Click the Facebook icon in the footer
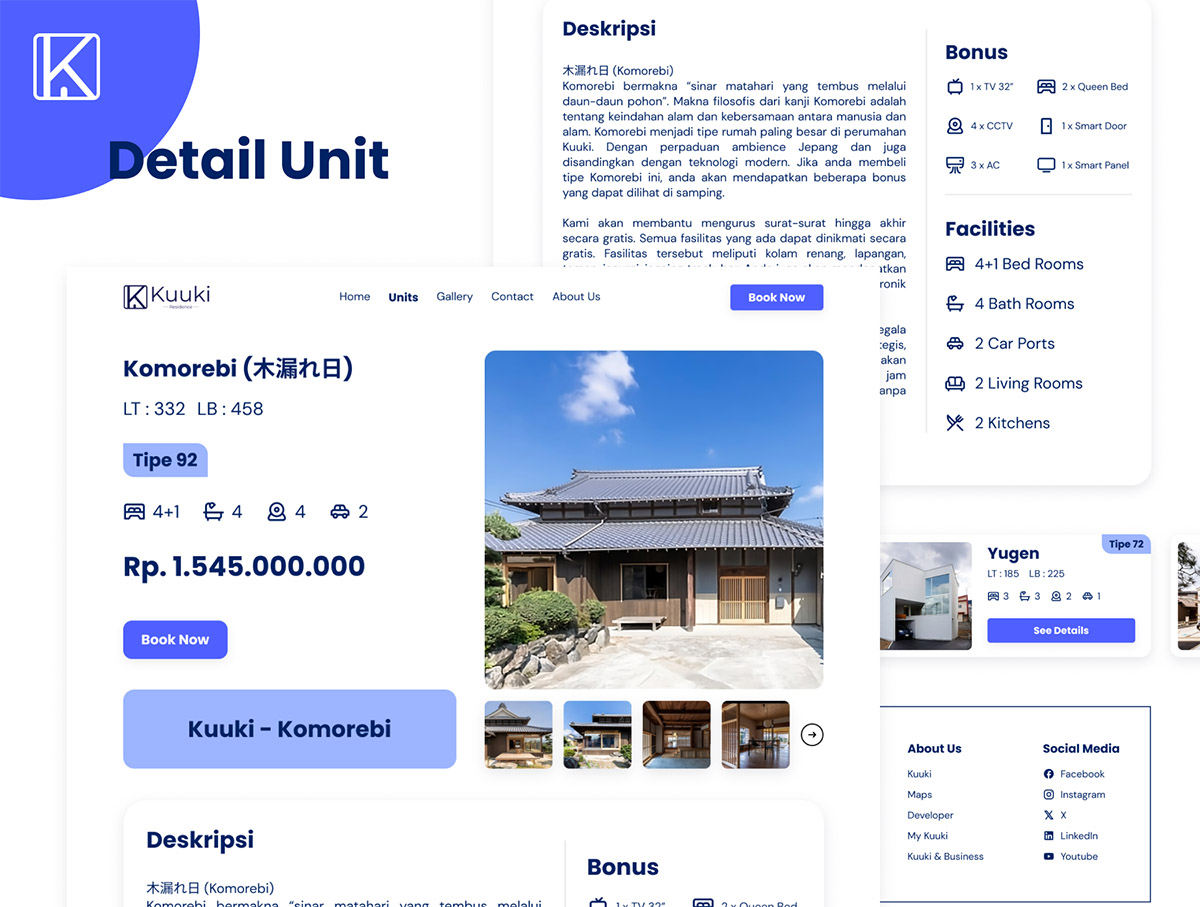The width and height of the screenshot is (1200, 907). (1048, 774)
